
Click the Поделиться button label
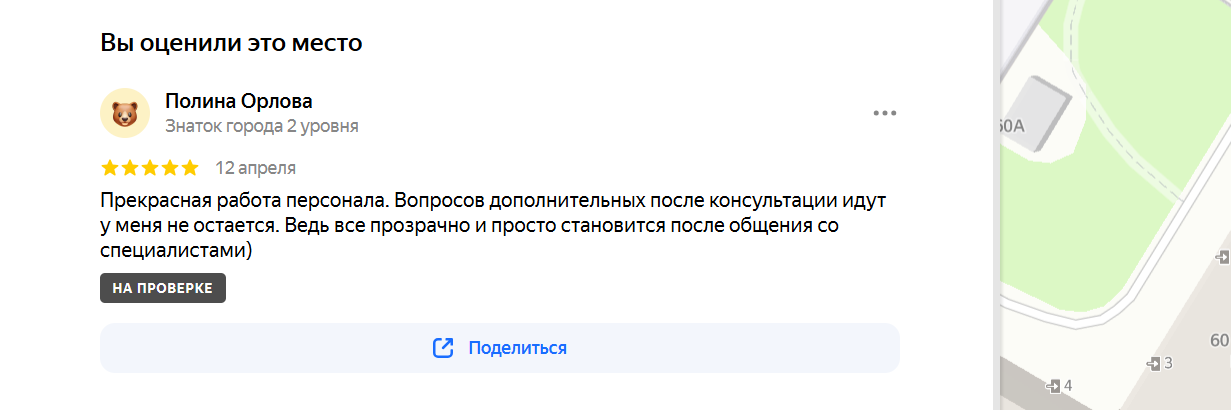pos(518,348)
